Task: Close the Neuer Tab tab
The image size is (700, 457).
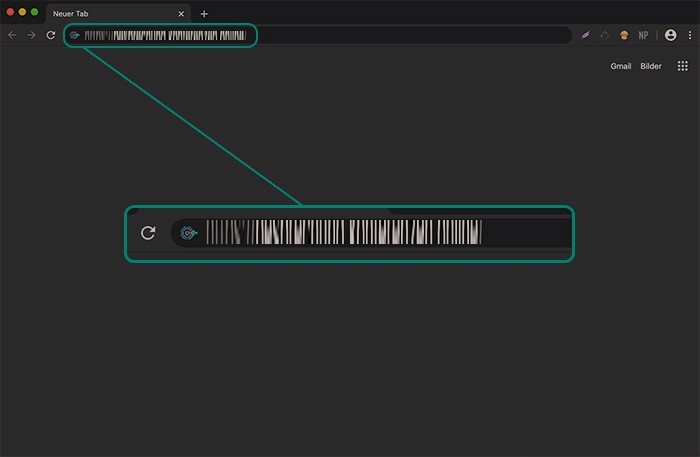Action: tap(181, 14)
